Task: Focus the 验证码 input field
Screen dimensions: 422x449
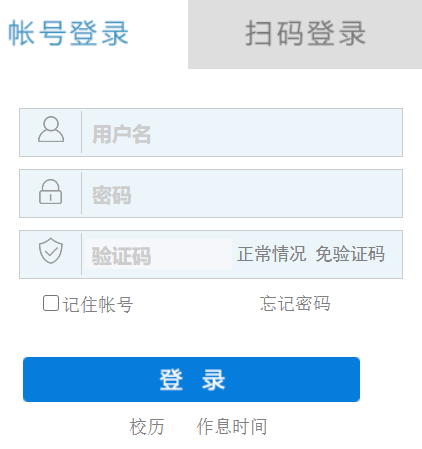Action: click(x=158, y=254)
